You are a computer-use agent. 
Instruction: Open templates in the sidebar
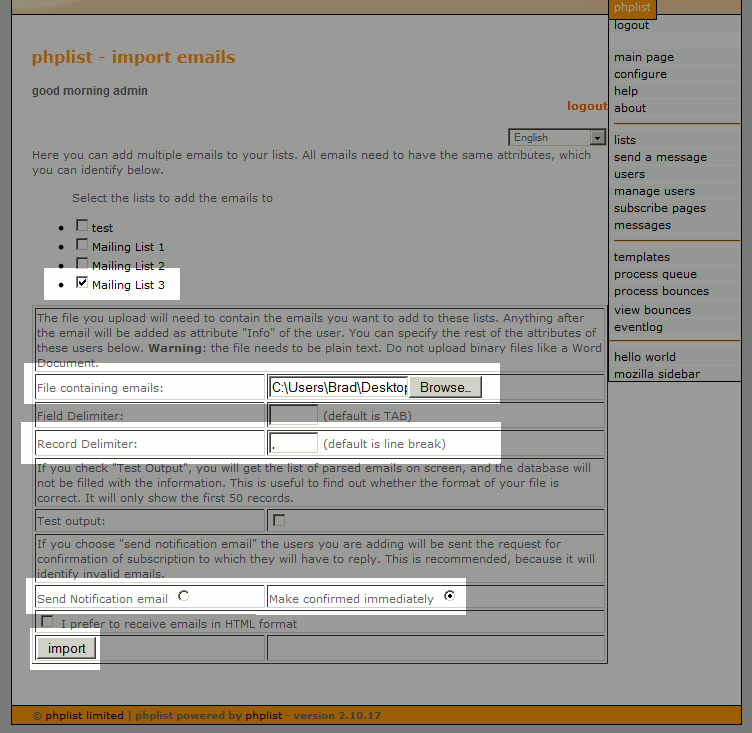[x=642, y=257]
